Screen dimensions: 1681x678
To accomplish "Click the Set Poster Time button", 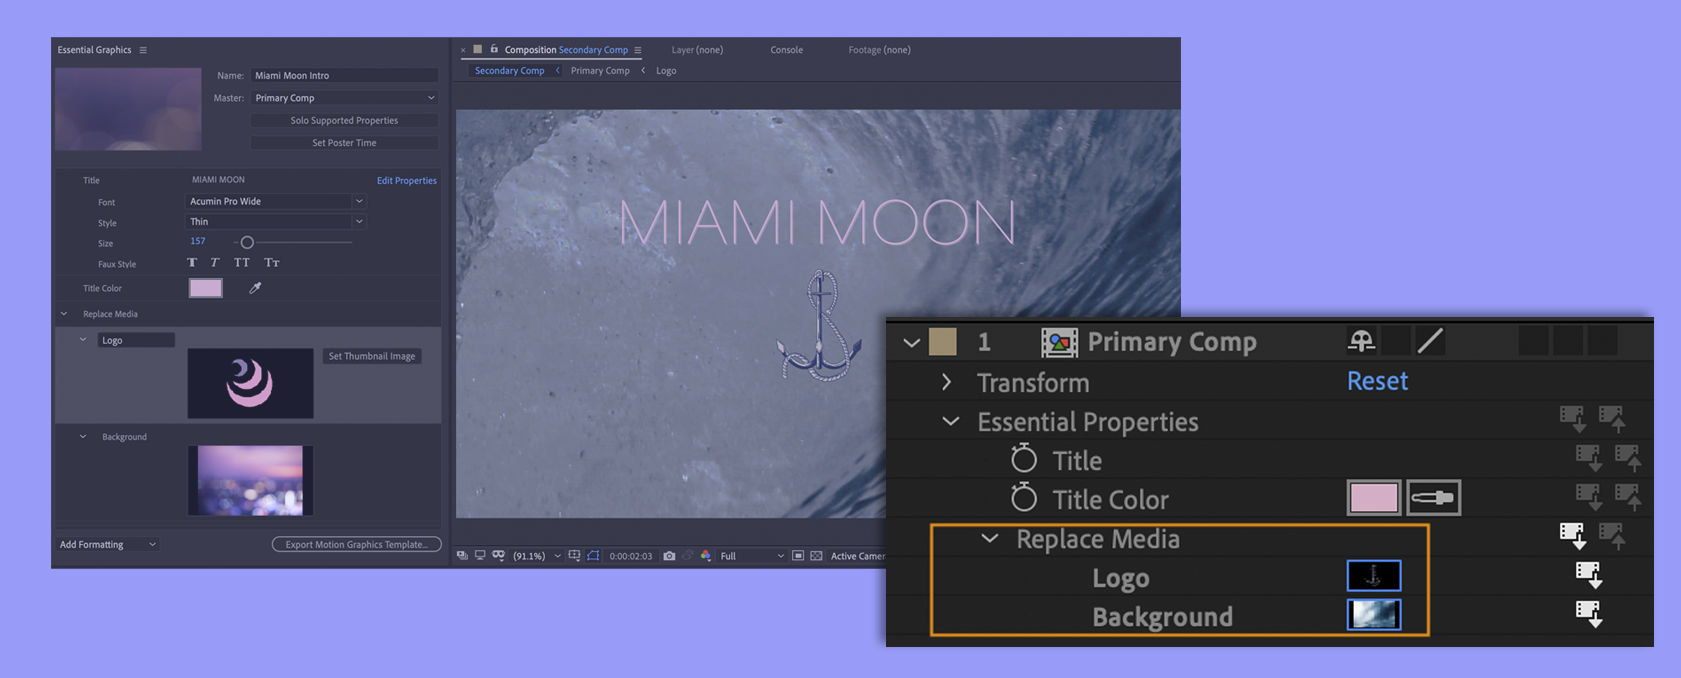I will [x=344, y=143].
